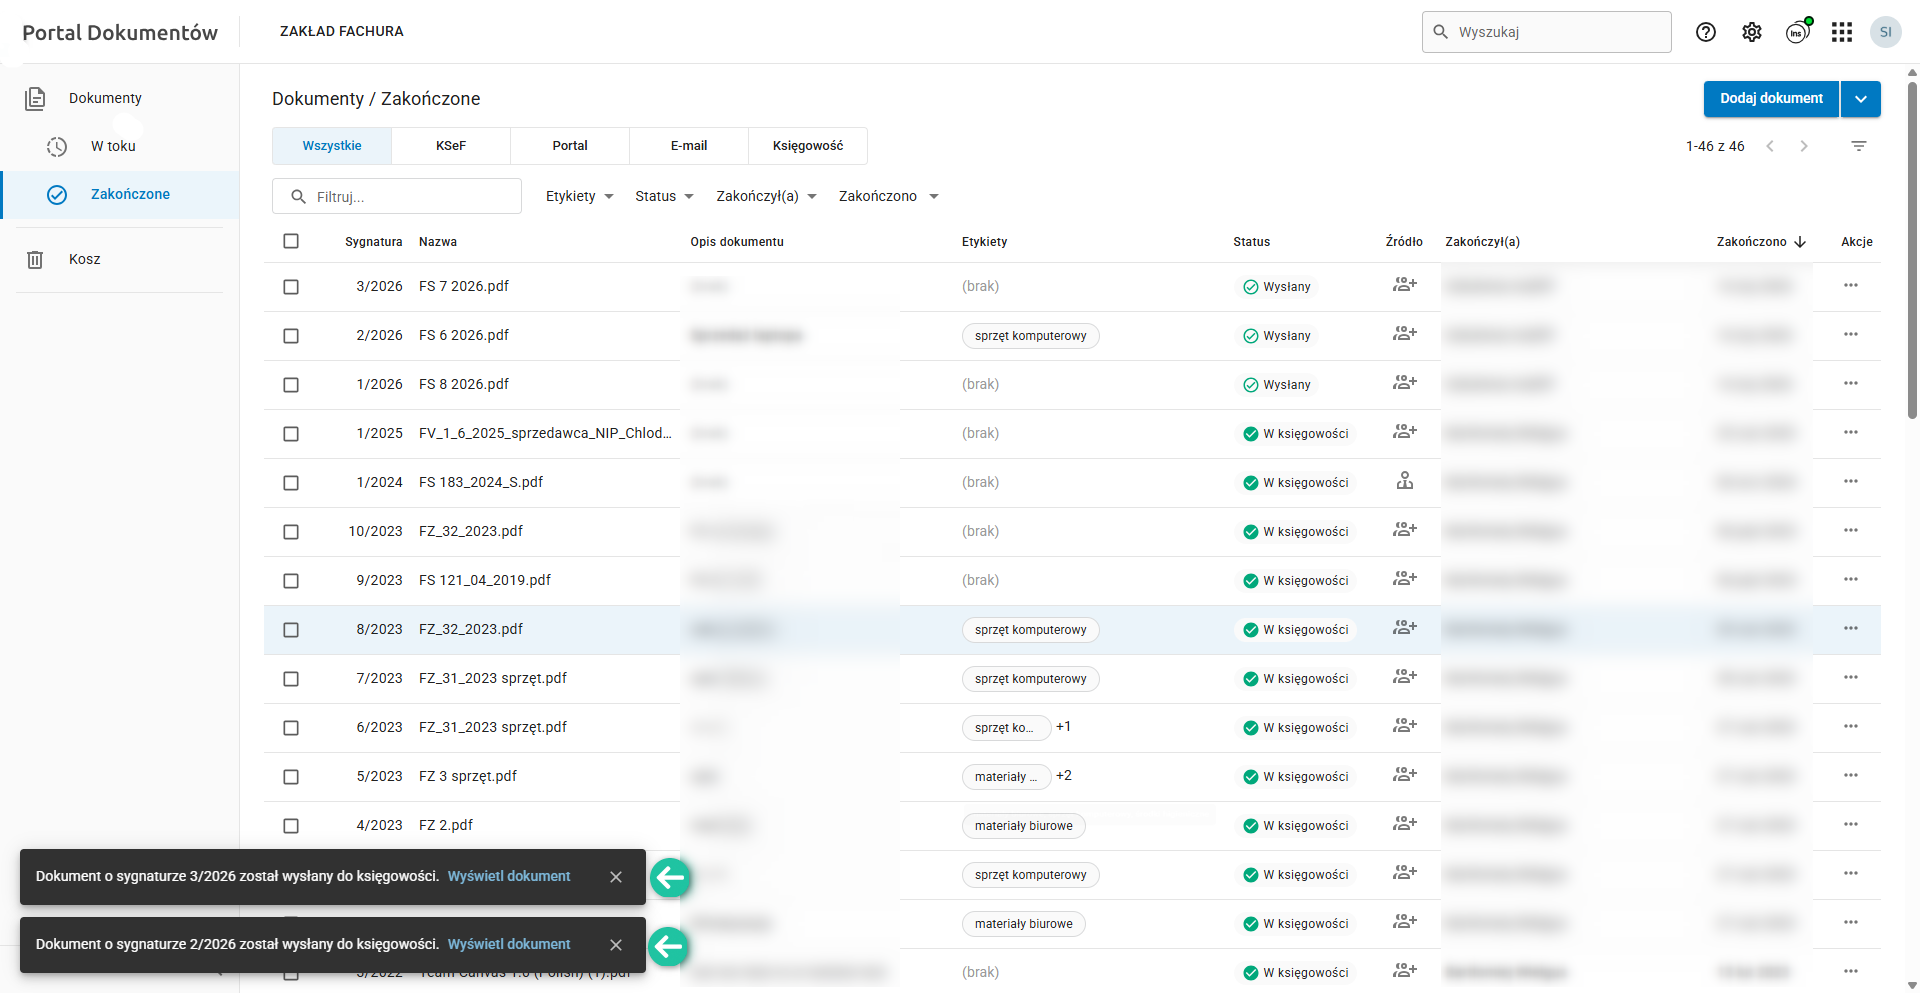Click the filter list icon near pagination
The width and height of the screenshot is (1920, 993).
point(1859,146)
